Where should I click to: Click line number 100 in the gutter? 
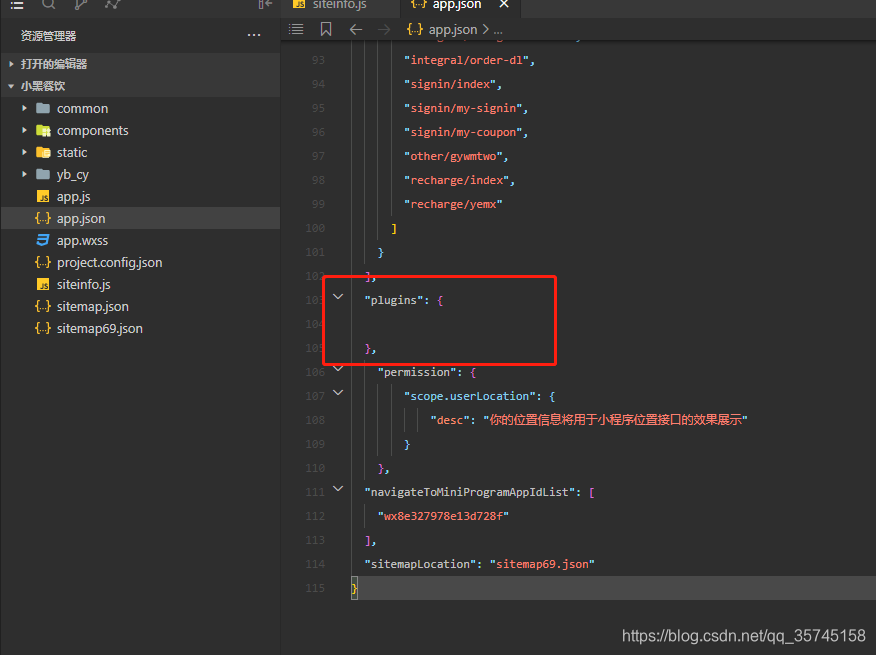tap(315, 228)
